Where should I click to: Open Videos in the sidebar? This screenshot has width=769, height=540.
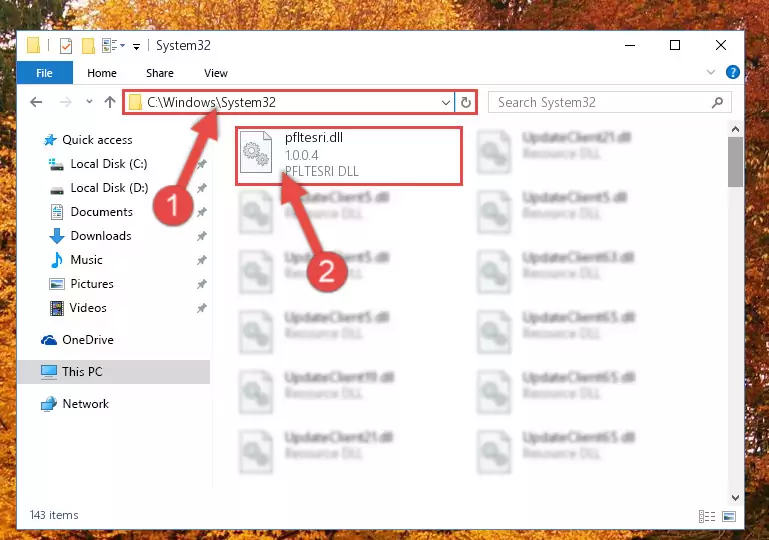(88, 308)
